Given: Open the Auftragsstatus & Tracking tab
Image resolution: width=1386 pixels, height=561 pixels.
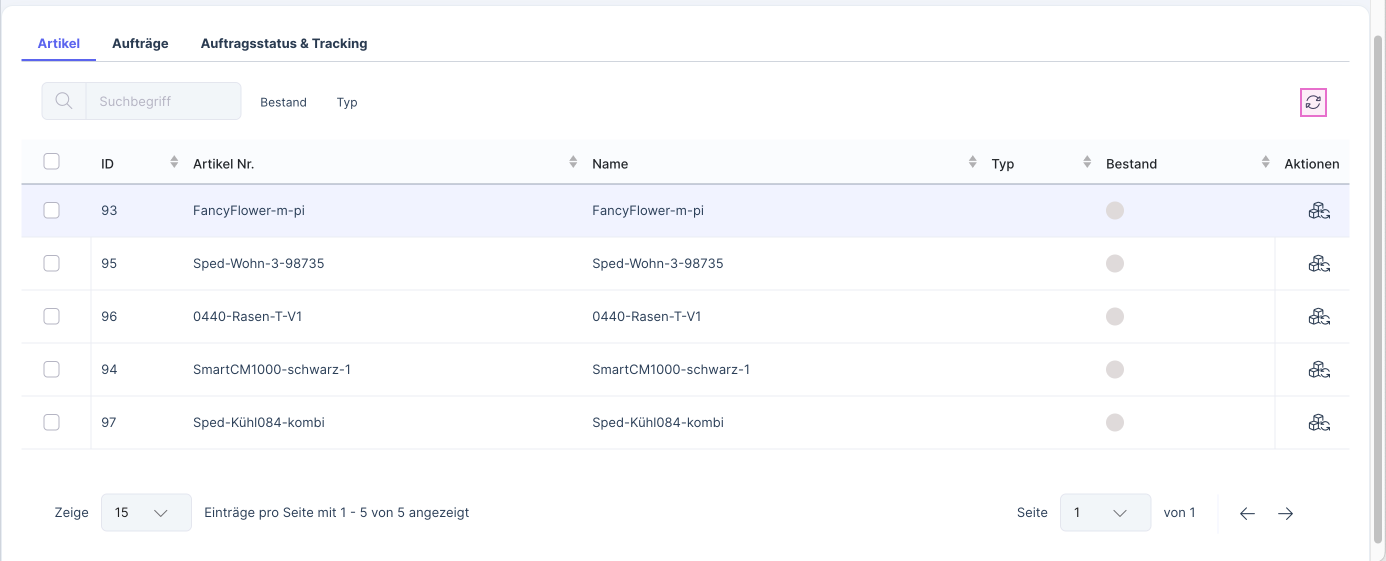Looking at the screenshot, I should [284, 44].
